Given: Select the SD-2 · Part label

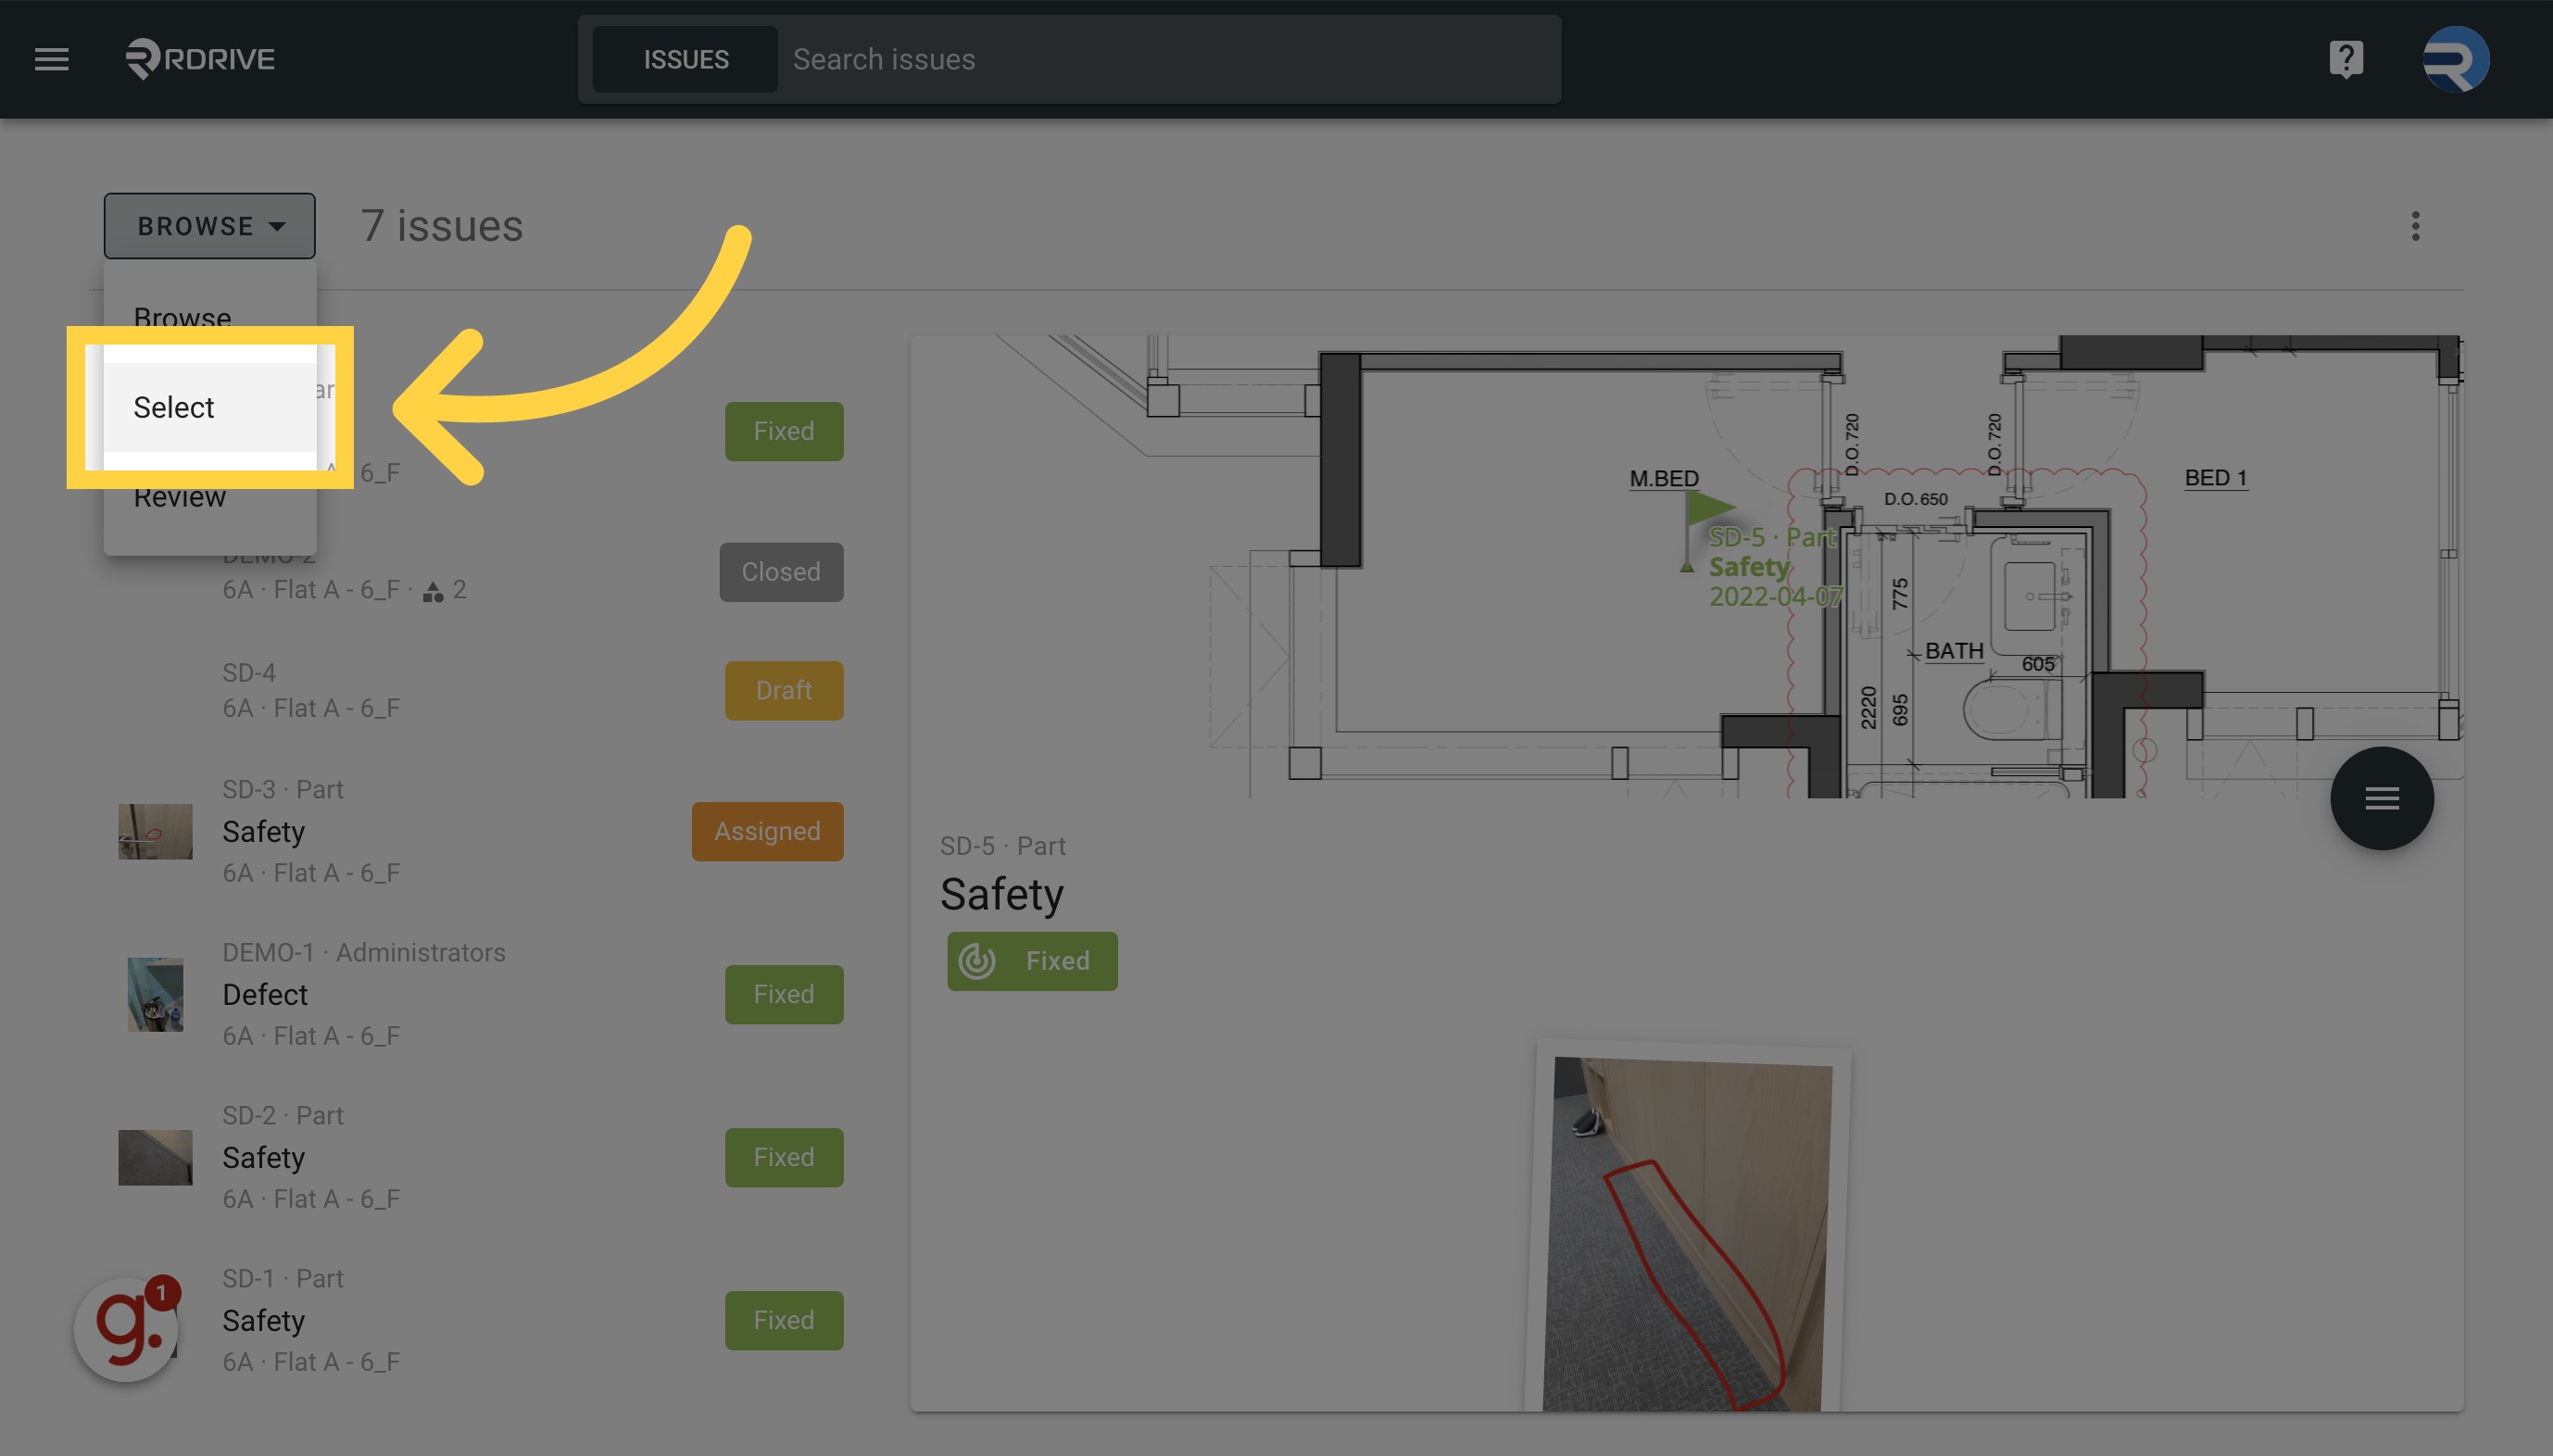Looking at the screenshot, I should 283,1115.
